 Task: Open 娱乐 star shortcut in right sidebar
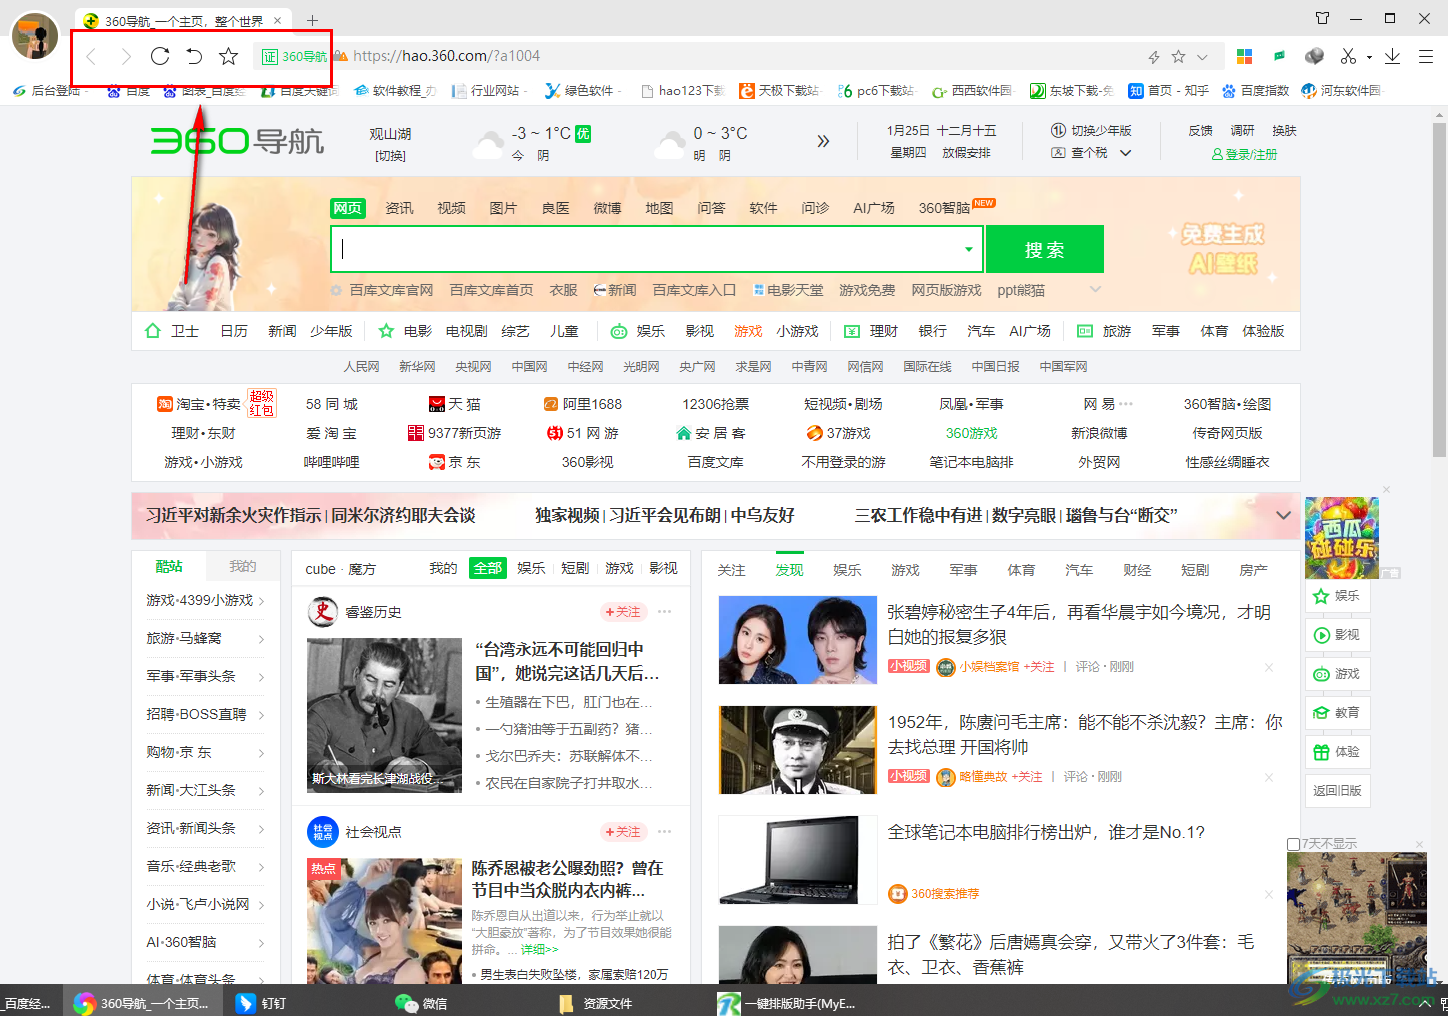tap(1336, 595)
